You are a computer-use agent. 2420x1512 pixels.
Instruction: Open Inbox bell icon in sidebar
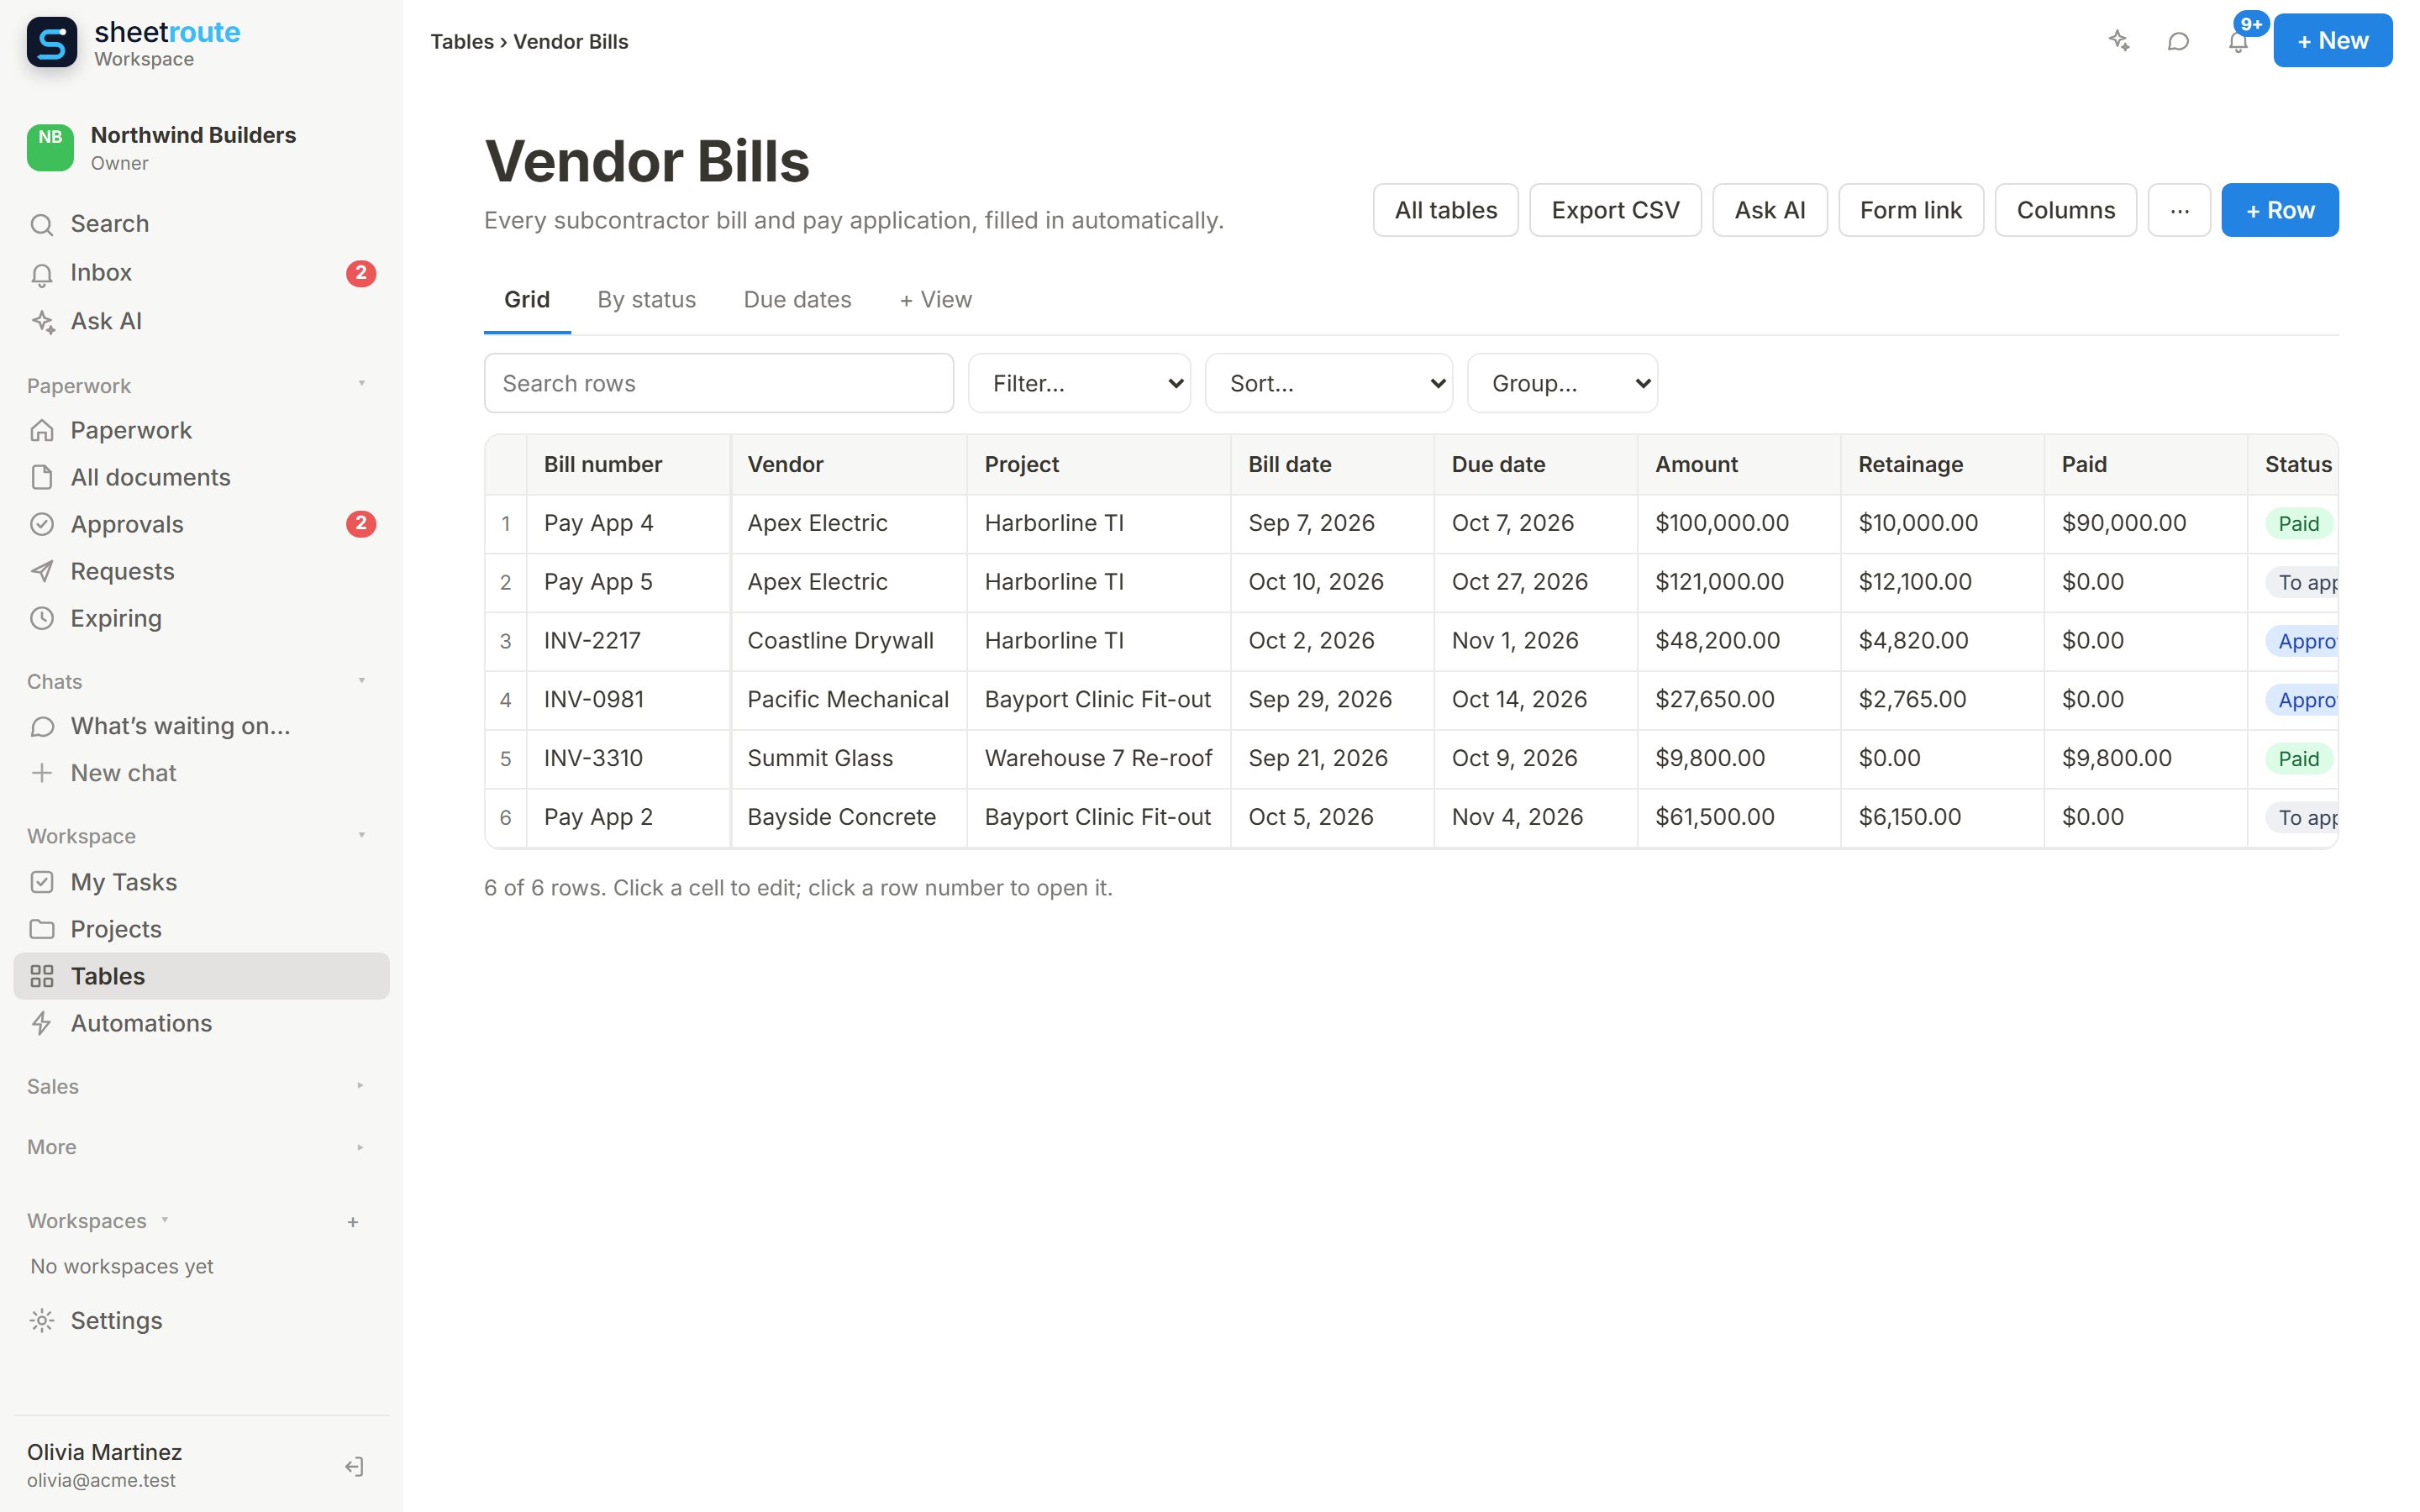[x=42, y=273]
